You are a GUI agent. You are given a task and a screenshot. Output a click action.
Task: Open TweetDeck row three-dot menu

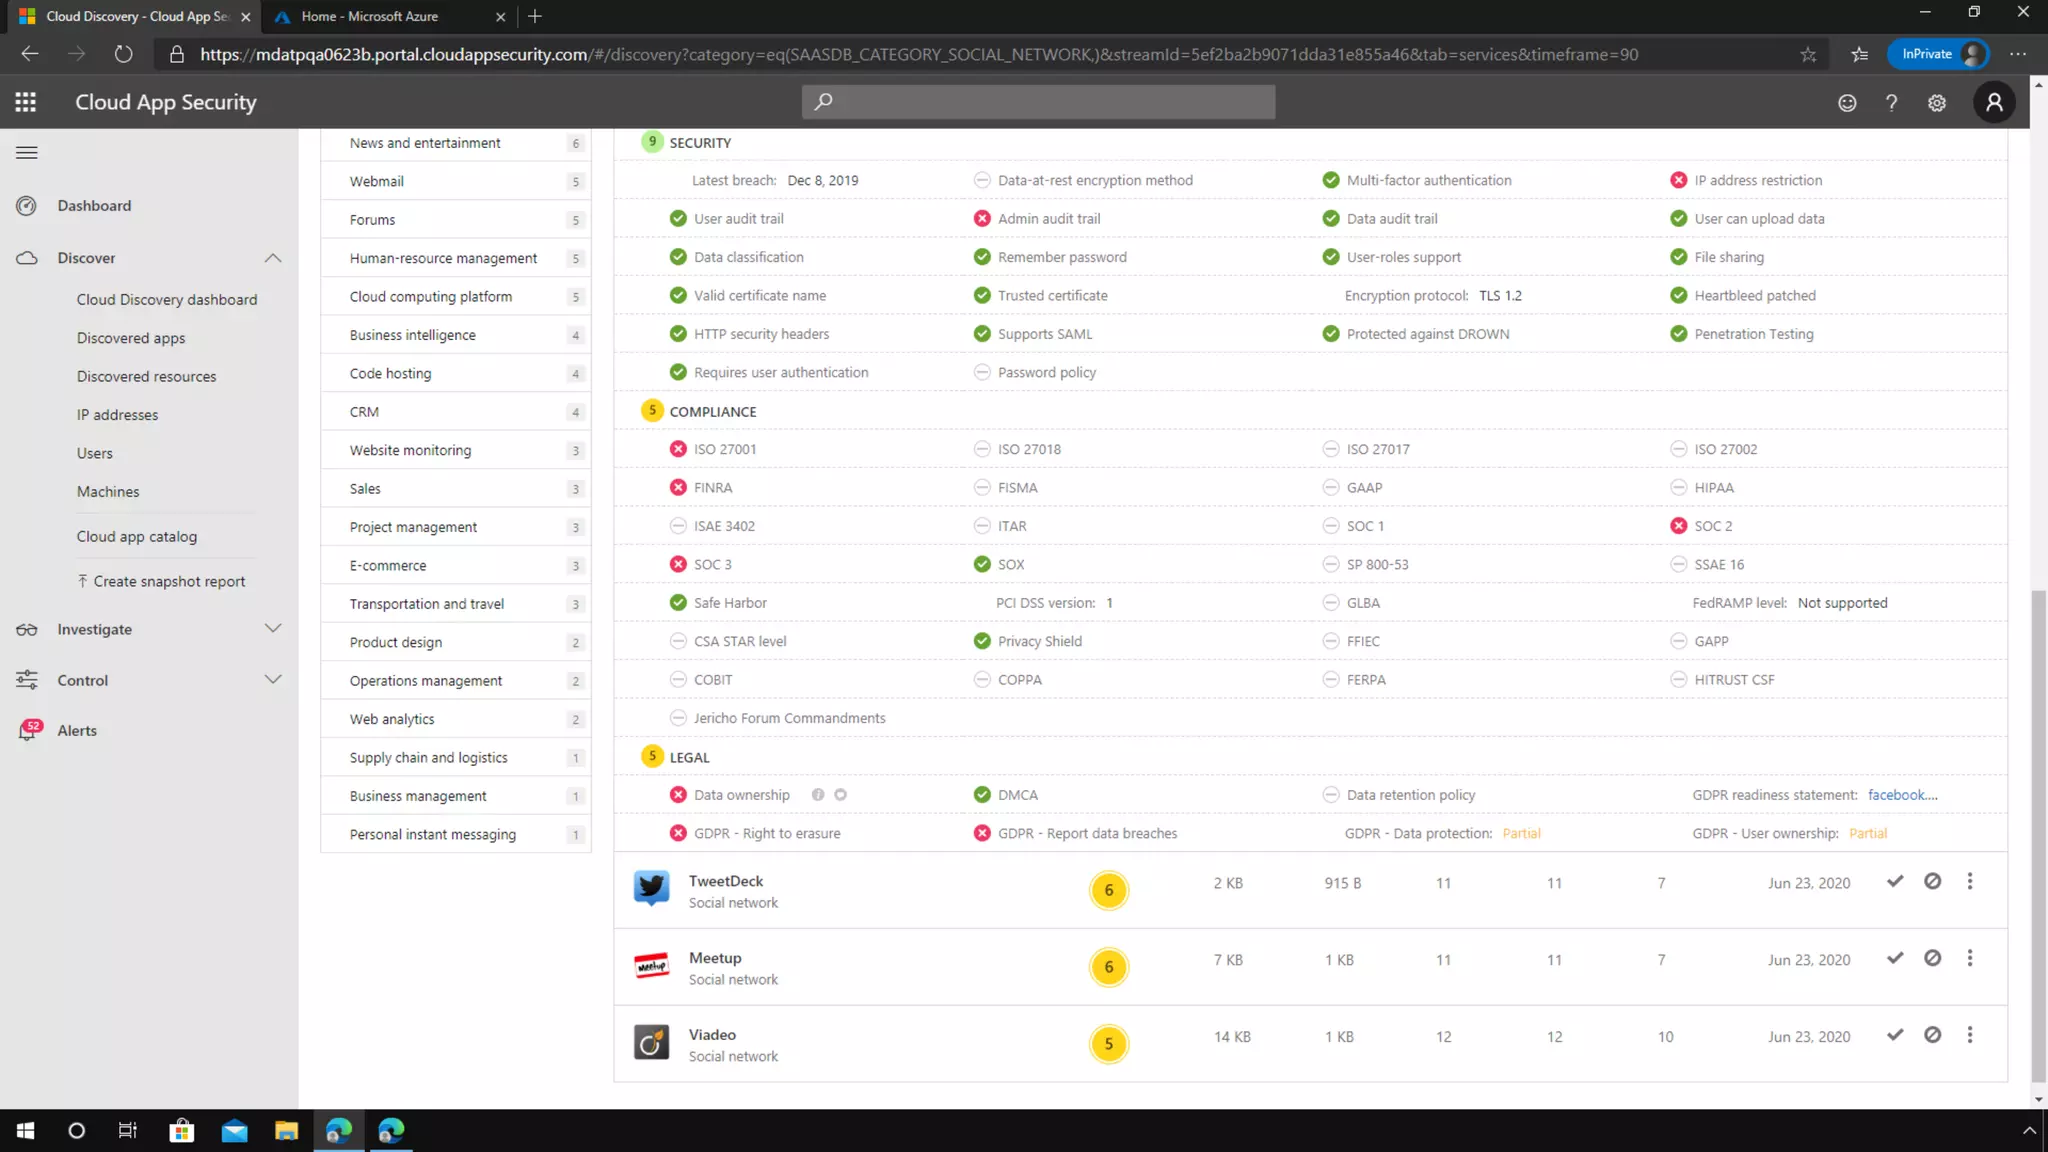click(x=1970, y=881)
